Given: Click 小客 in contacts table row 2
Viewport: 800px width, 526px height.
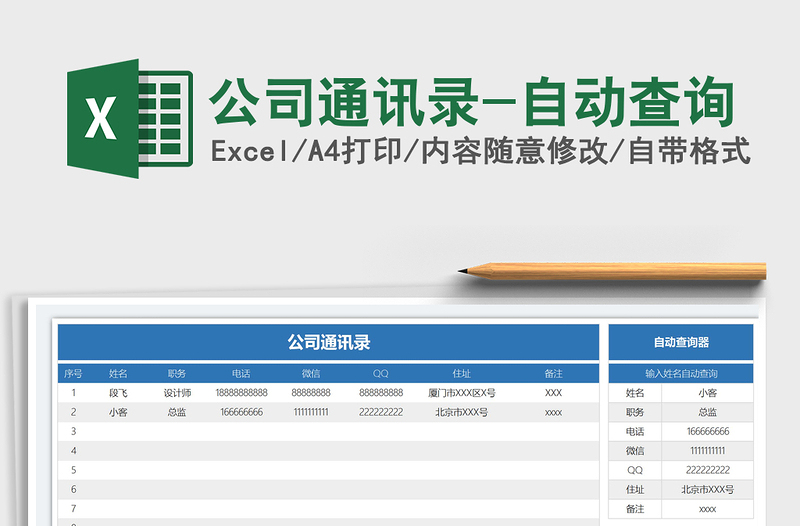Looking at the screenshot, I should [x=118, y=412].
